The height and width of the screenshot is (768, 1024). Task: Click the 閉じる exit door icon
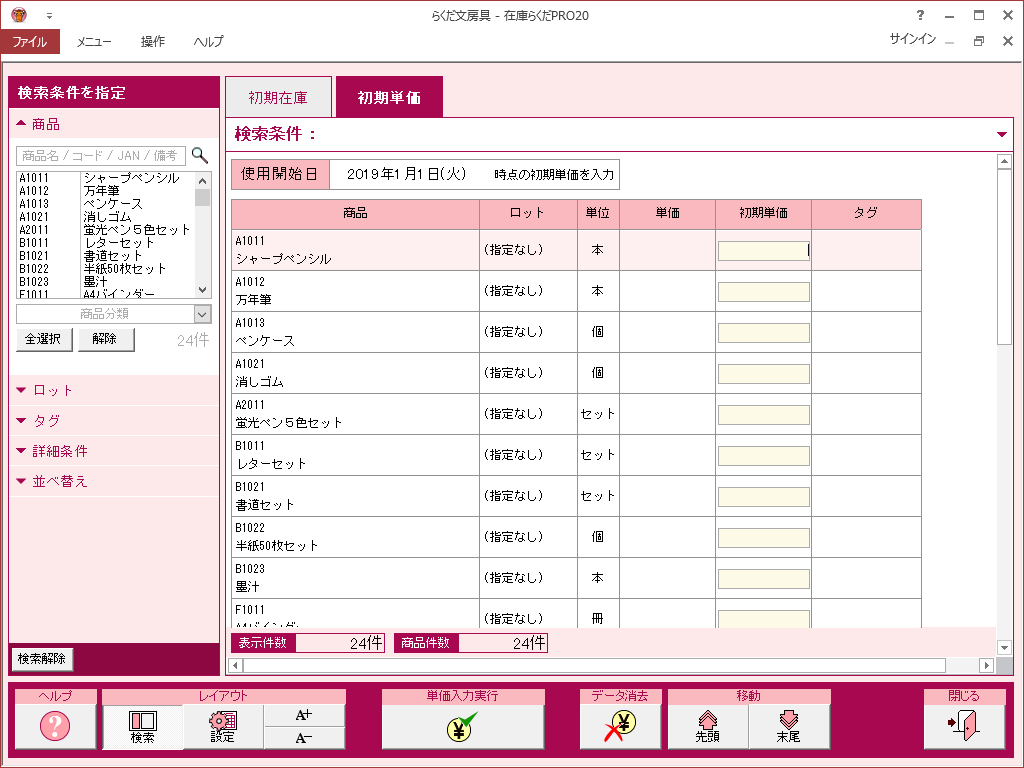pos(964,726)
